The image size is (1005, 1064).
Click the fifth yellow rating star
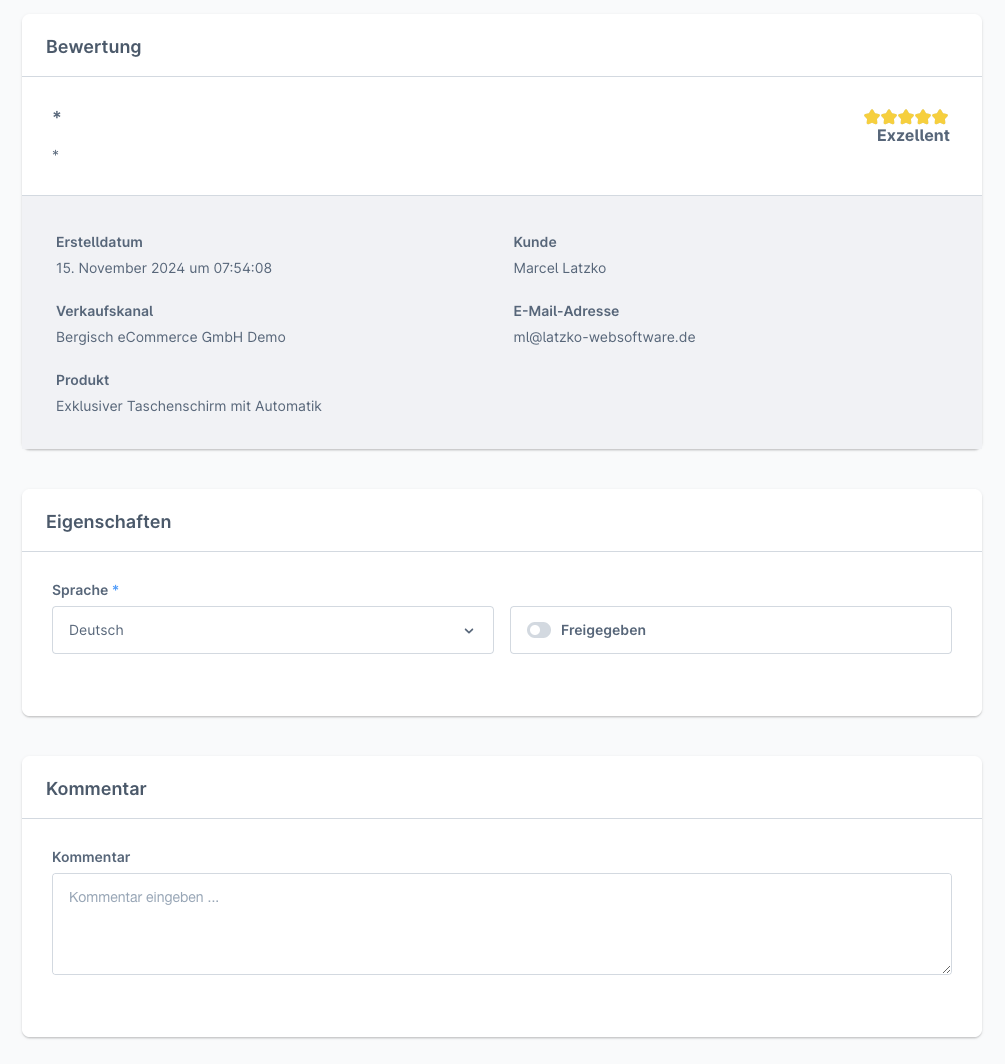pos(940,117)
